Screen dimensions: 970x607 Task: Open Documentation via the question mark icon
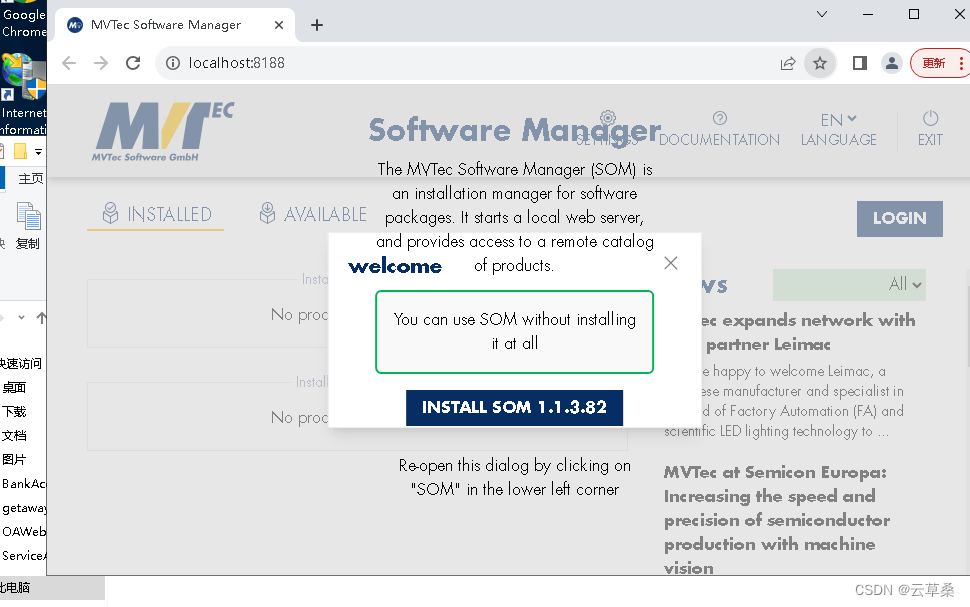[x=718, y=119]
